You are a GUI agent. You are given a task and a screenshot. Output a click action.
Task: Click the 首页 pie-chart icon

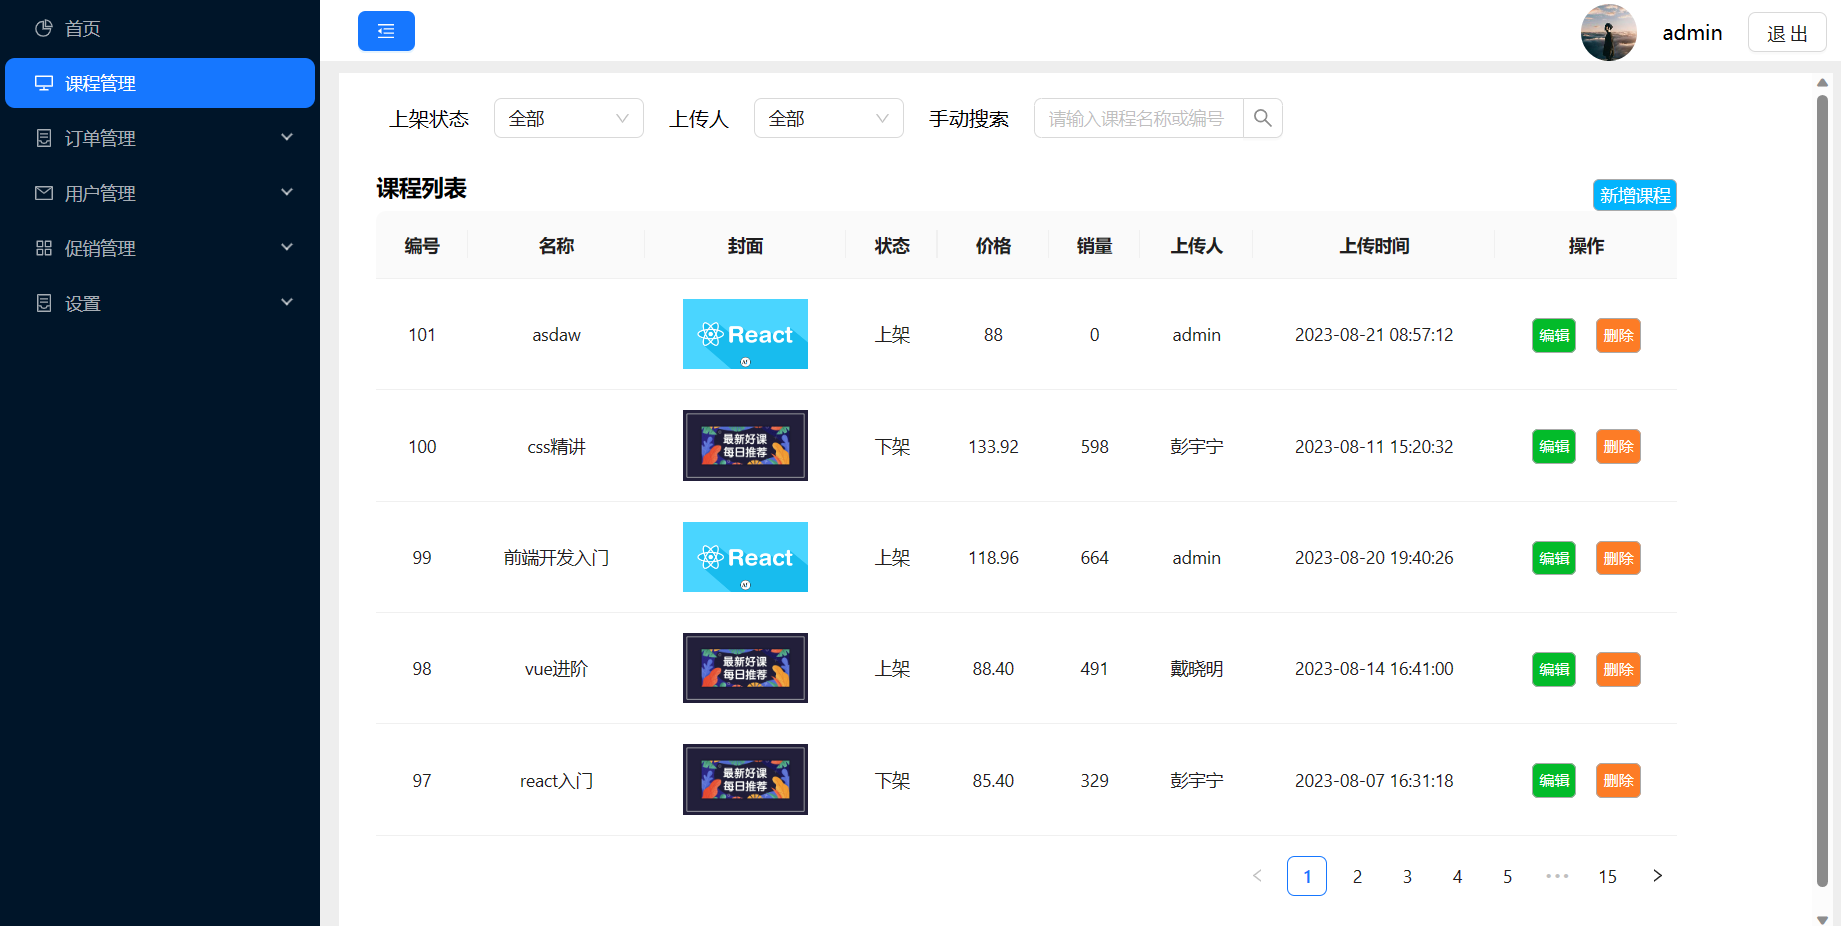click(x=44, y=28)
